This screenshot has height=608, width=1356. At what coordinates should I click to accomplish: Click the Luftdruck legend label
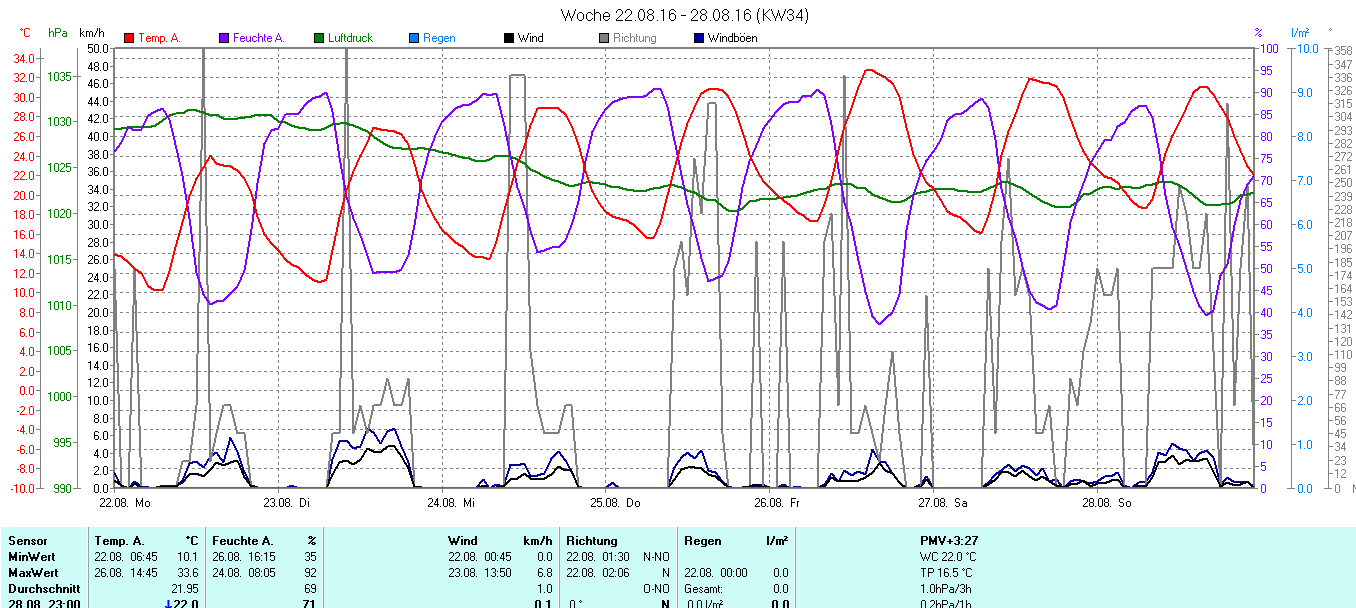pyautogui.click(x=350, y=39)
